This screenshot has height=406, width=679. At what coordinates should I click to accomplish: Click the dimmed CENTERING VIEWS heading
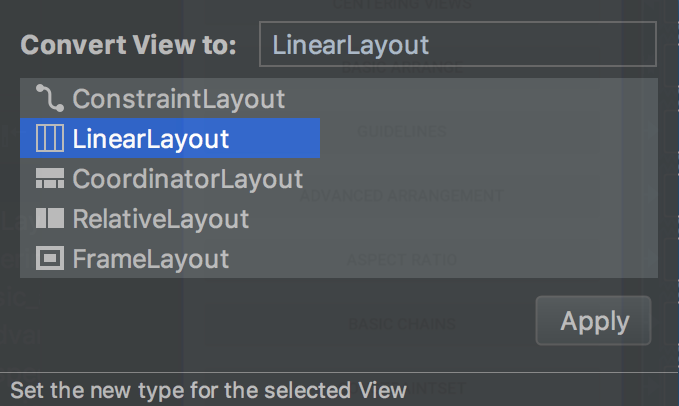pos(402,5)
